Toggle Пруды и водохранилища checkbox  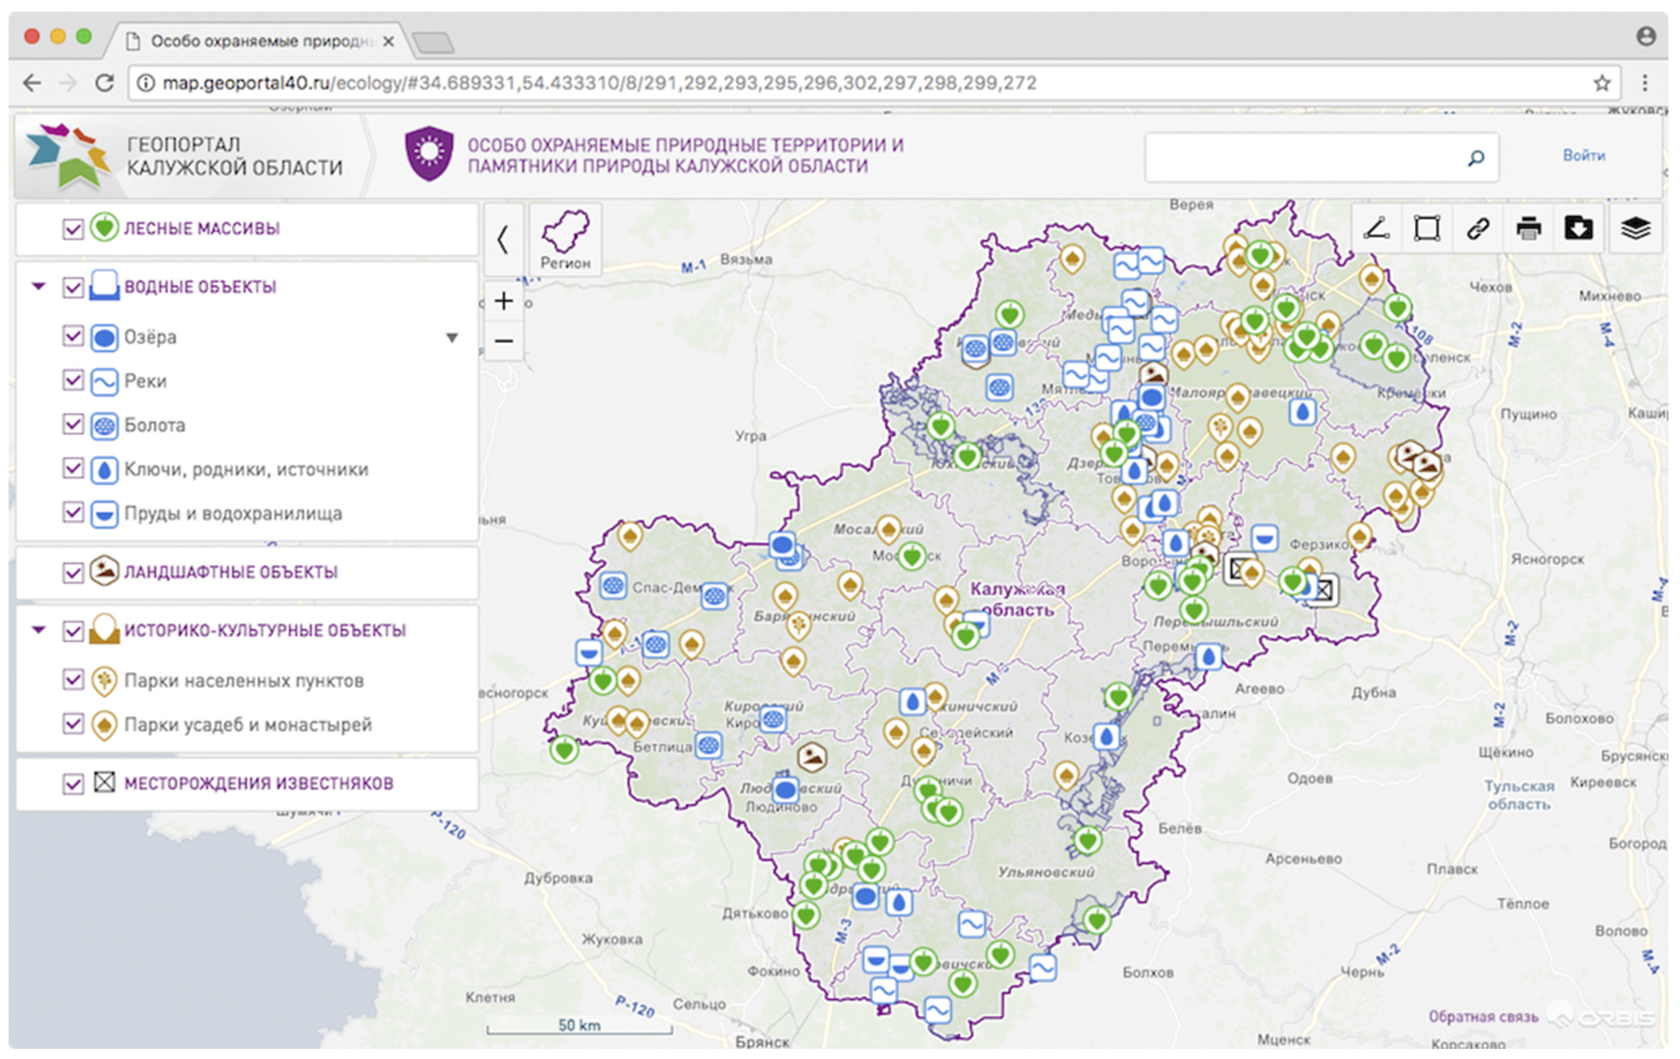coord(73,512)
